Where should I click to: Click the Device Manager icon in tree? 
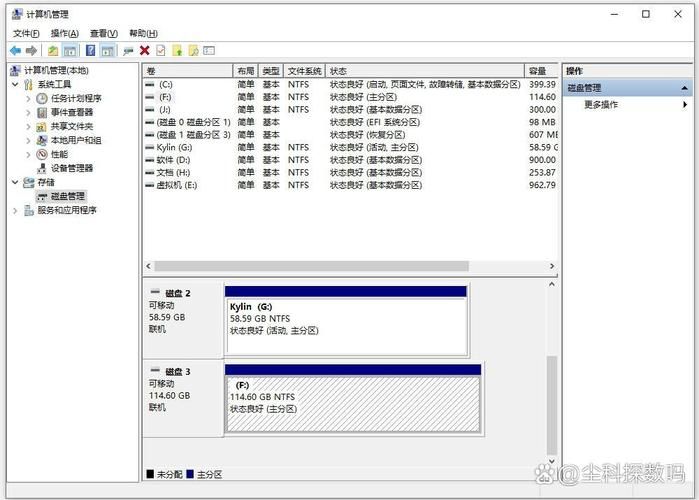[42, 168]
